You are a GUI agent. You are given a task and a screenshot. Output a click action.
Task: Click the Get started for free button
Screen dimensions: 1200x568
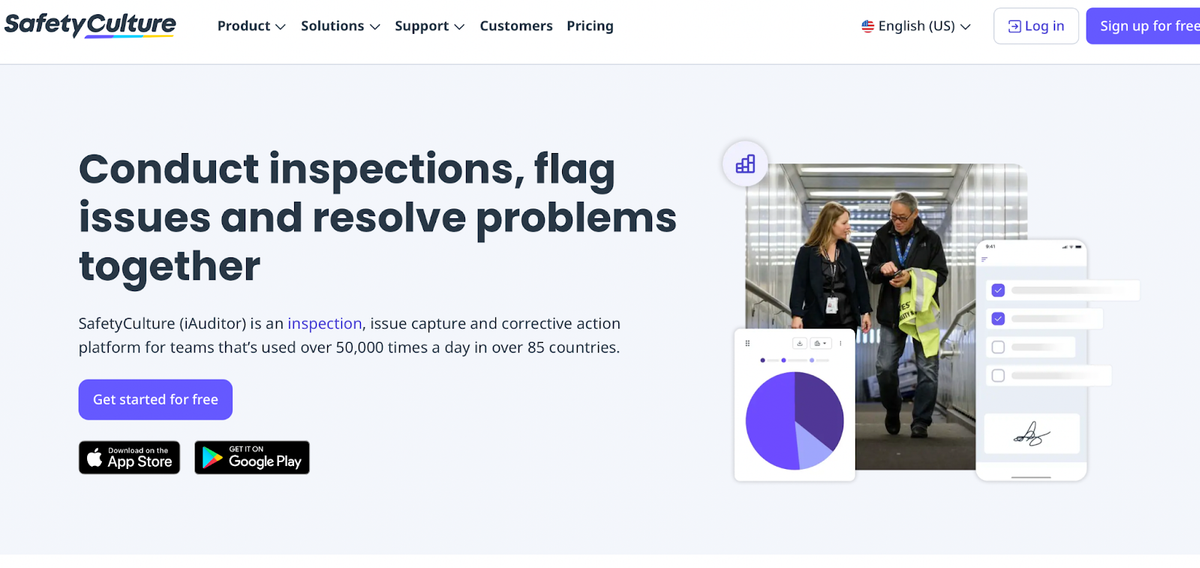coord(156,399)
